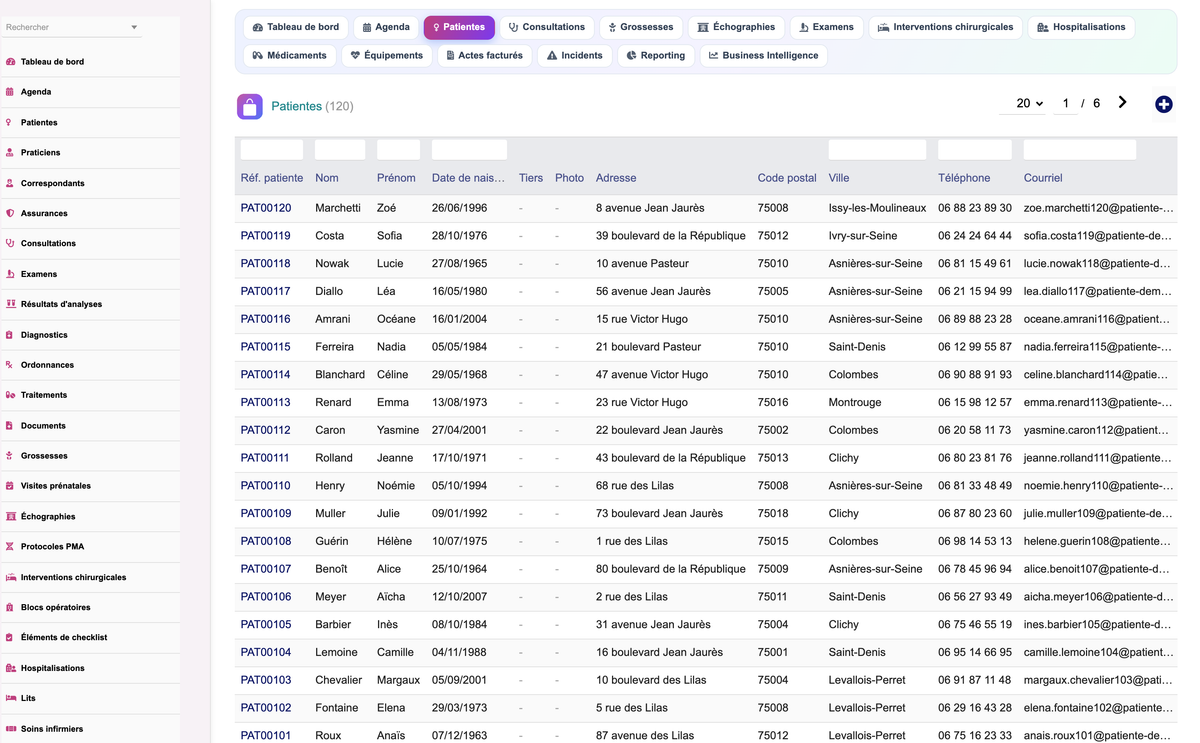This screenshot has width=1200, height=743.
Task: Click the Courriel filter field
Action: pyautogui.click(x=1080, y=150)
